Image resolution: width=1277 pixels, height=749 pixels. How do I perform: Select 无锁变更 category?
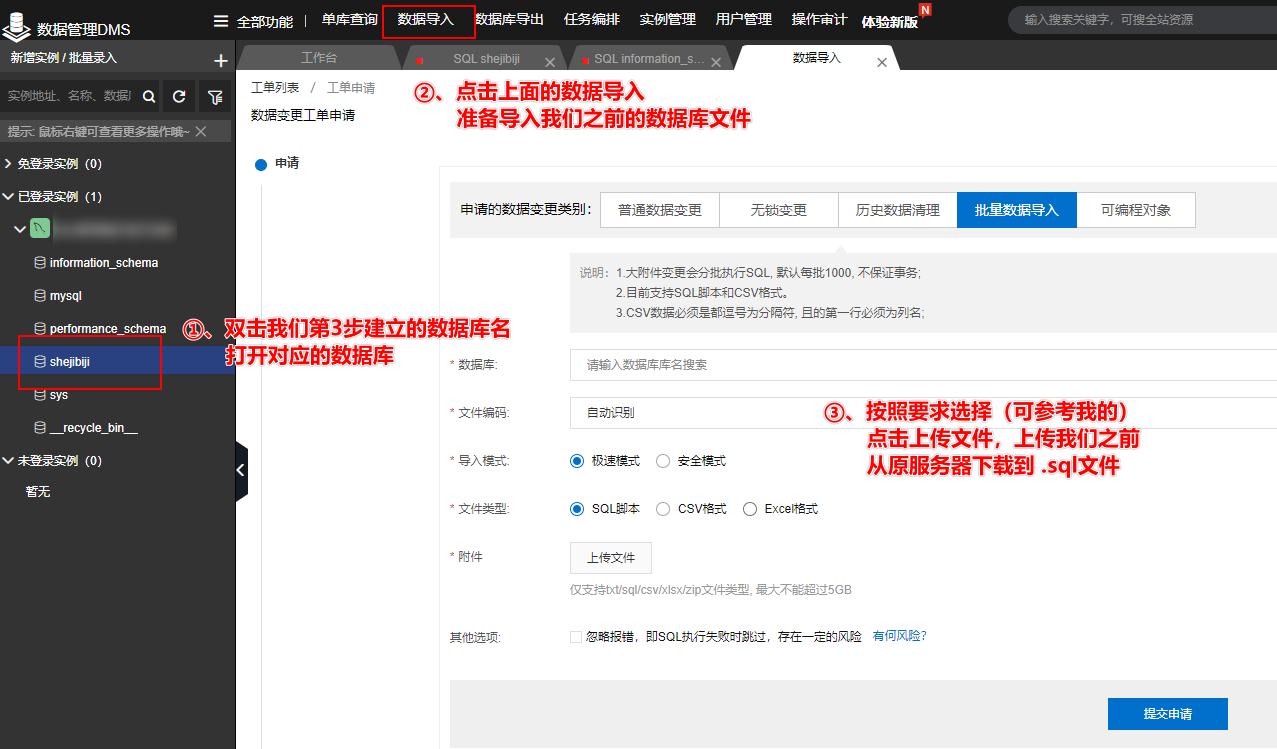click(x=779, y=210)
